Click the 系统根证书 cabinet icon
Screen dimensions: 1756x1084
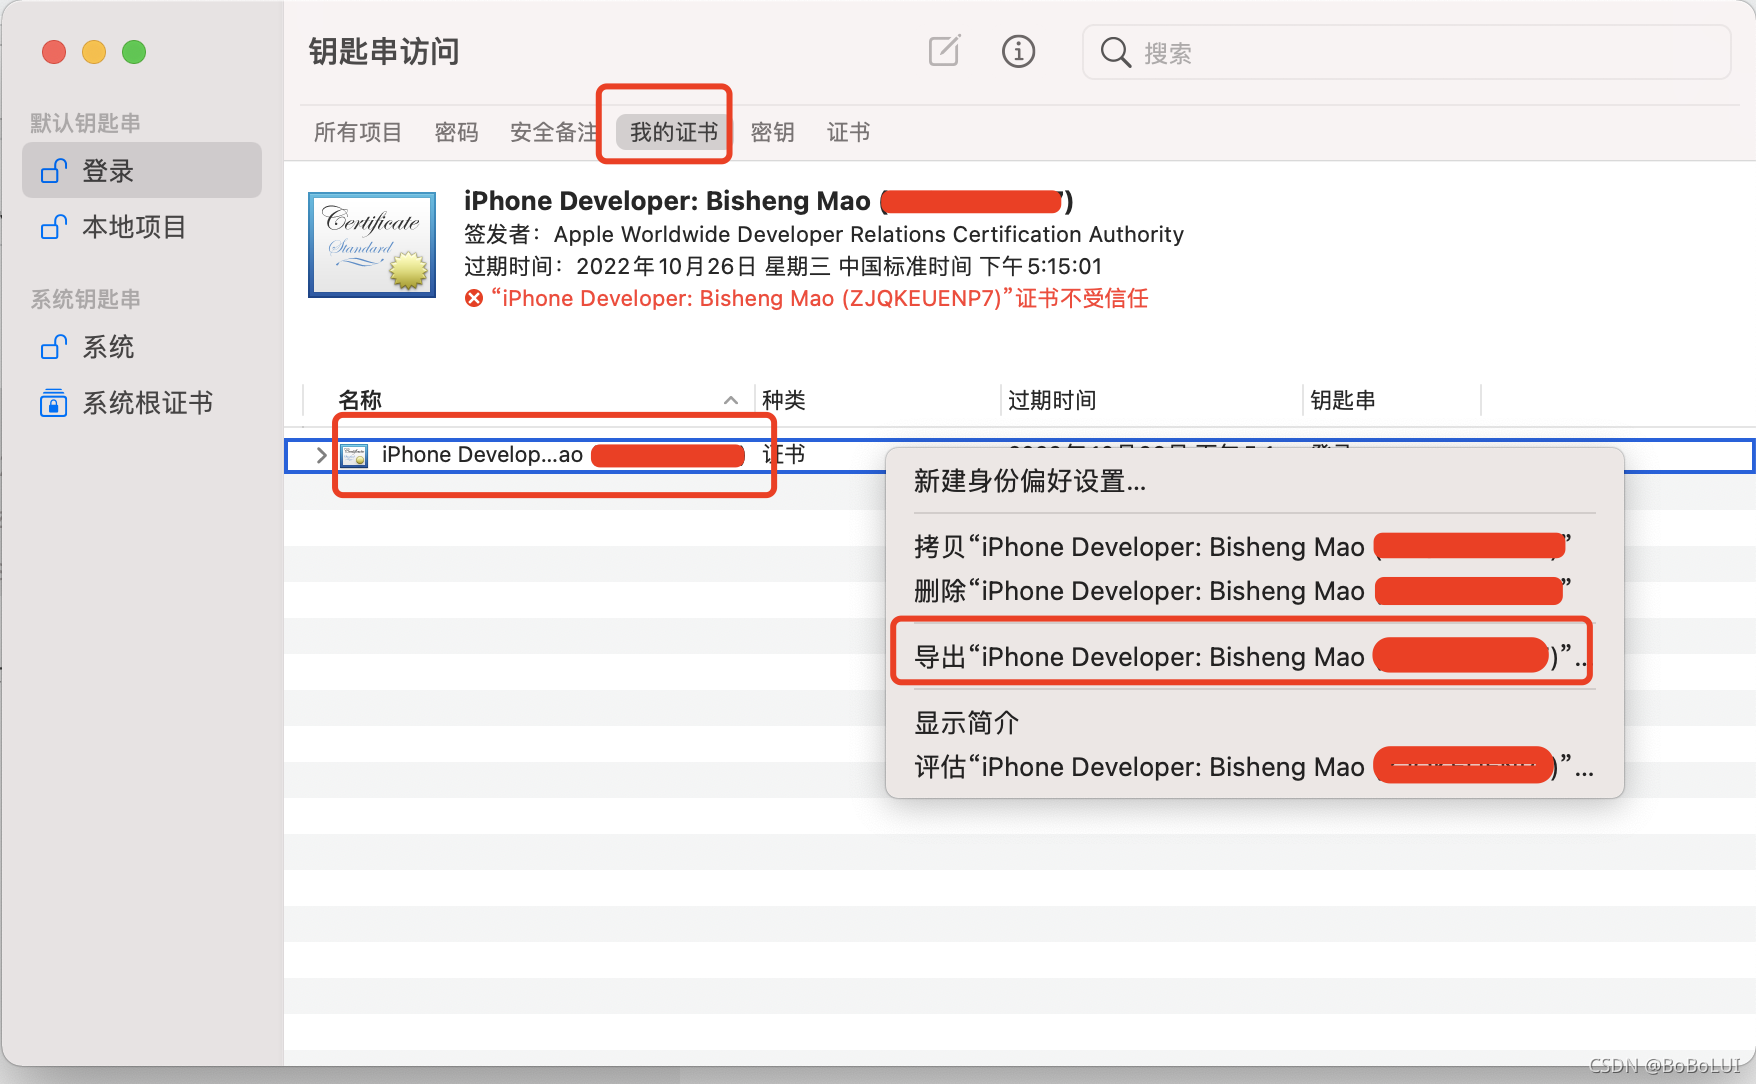[54, 403]
